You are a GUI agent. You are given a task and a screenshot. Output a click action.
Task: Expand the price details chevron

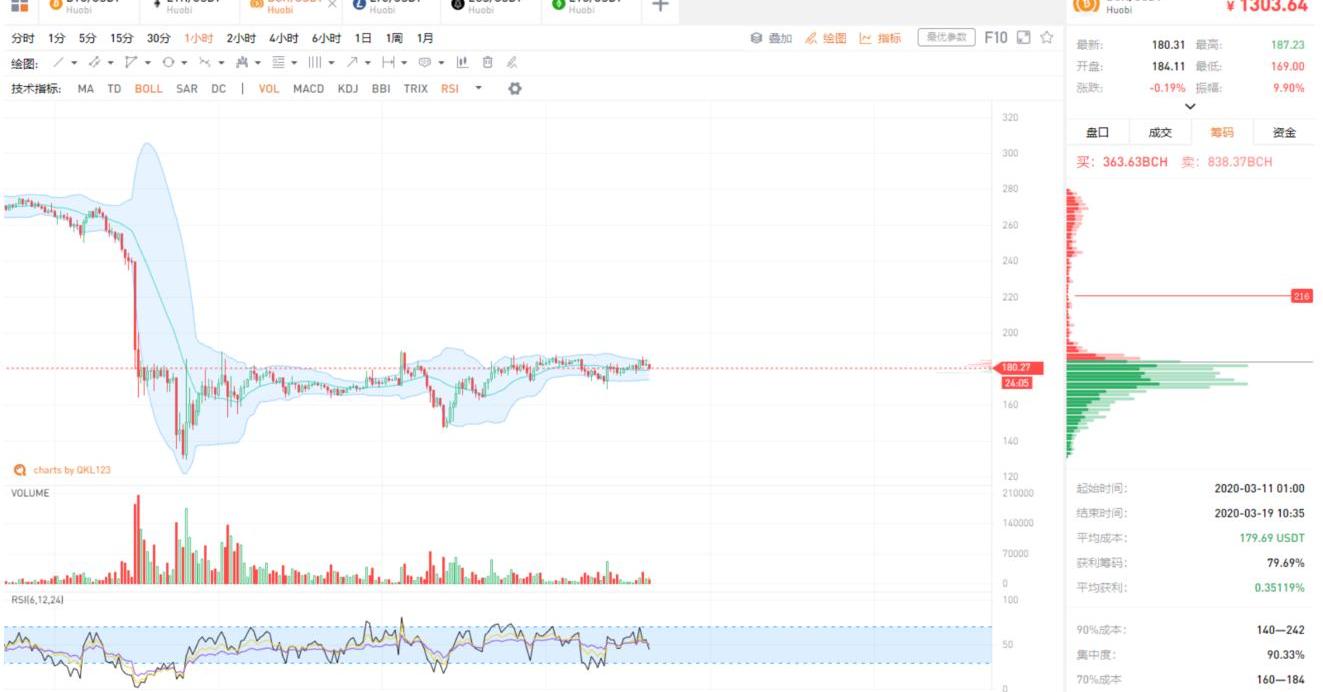[1190, 106]
